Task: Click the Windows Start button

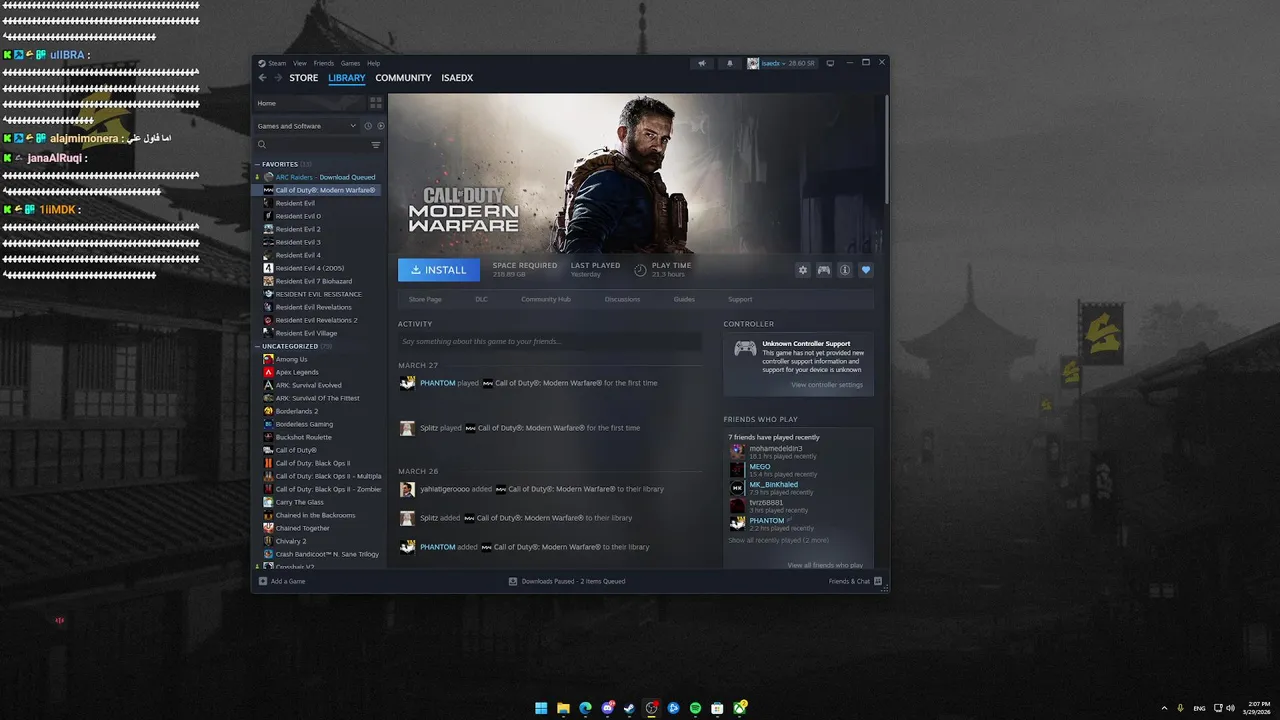Action: click(x=541, y=708)
